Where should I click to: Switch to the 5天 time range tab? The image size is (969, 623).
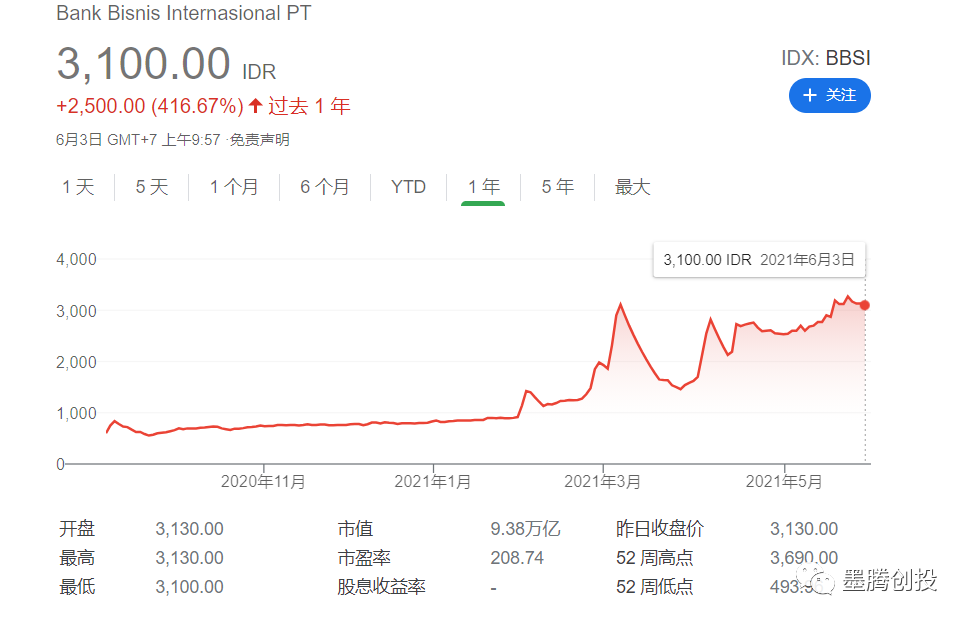pos(150,186)
